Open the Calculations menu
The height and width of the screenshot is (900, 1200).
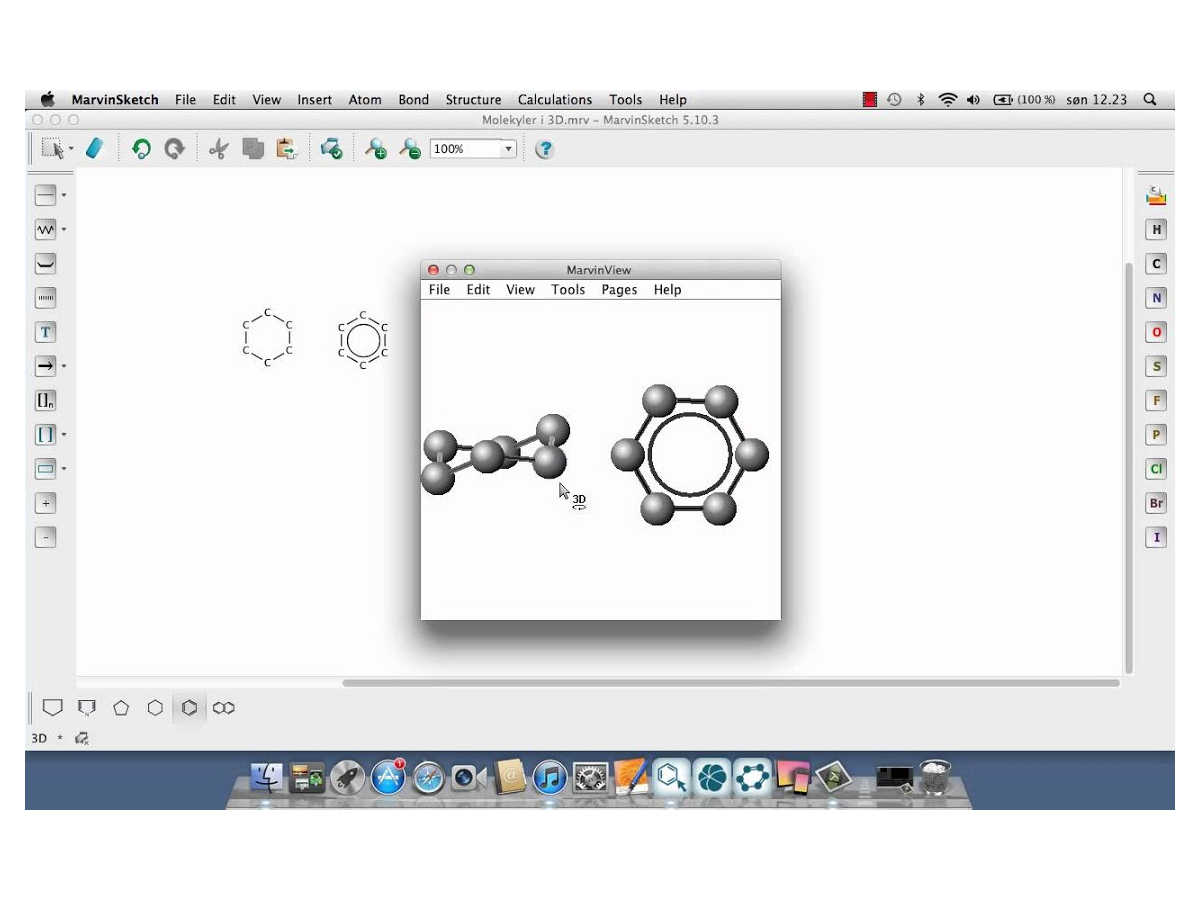point(554,100)
